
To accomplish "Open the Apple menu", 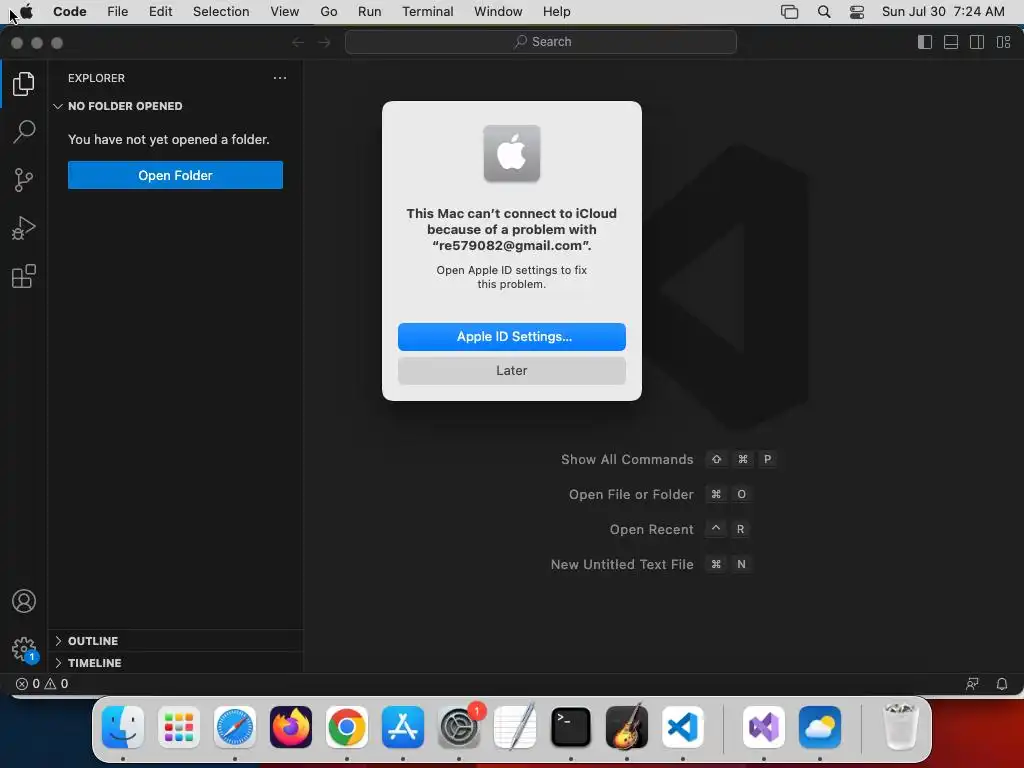I will (26, 12).
